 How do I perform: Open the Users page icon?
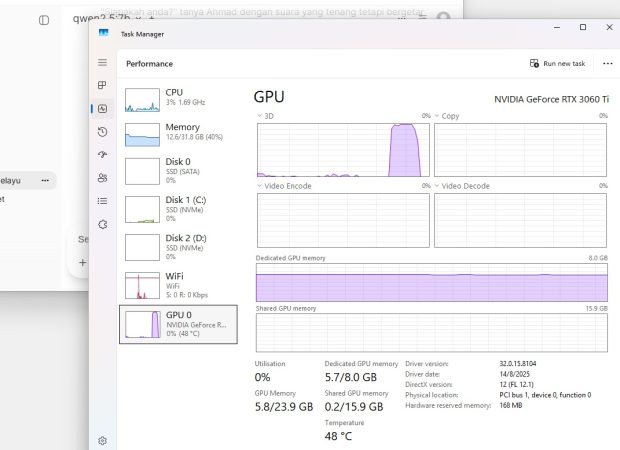(x=102, y=178)
